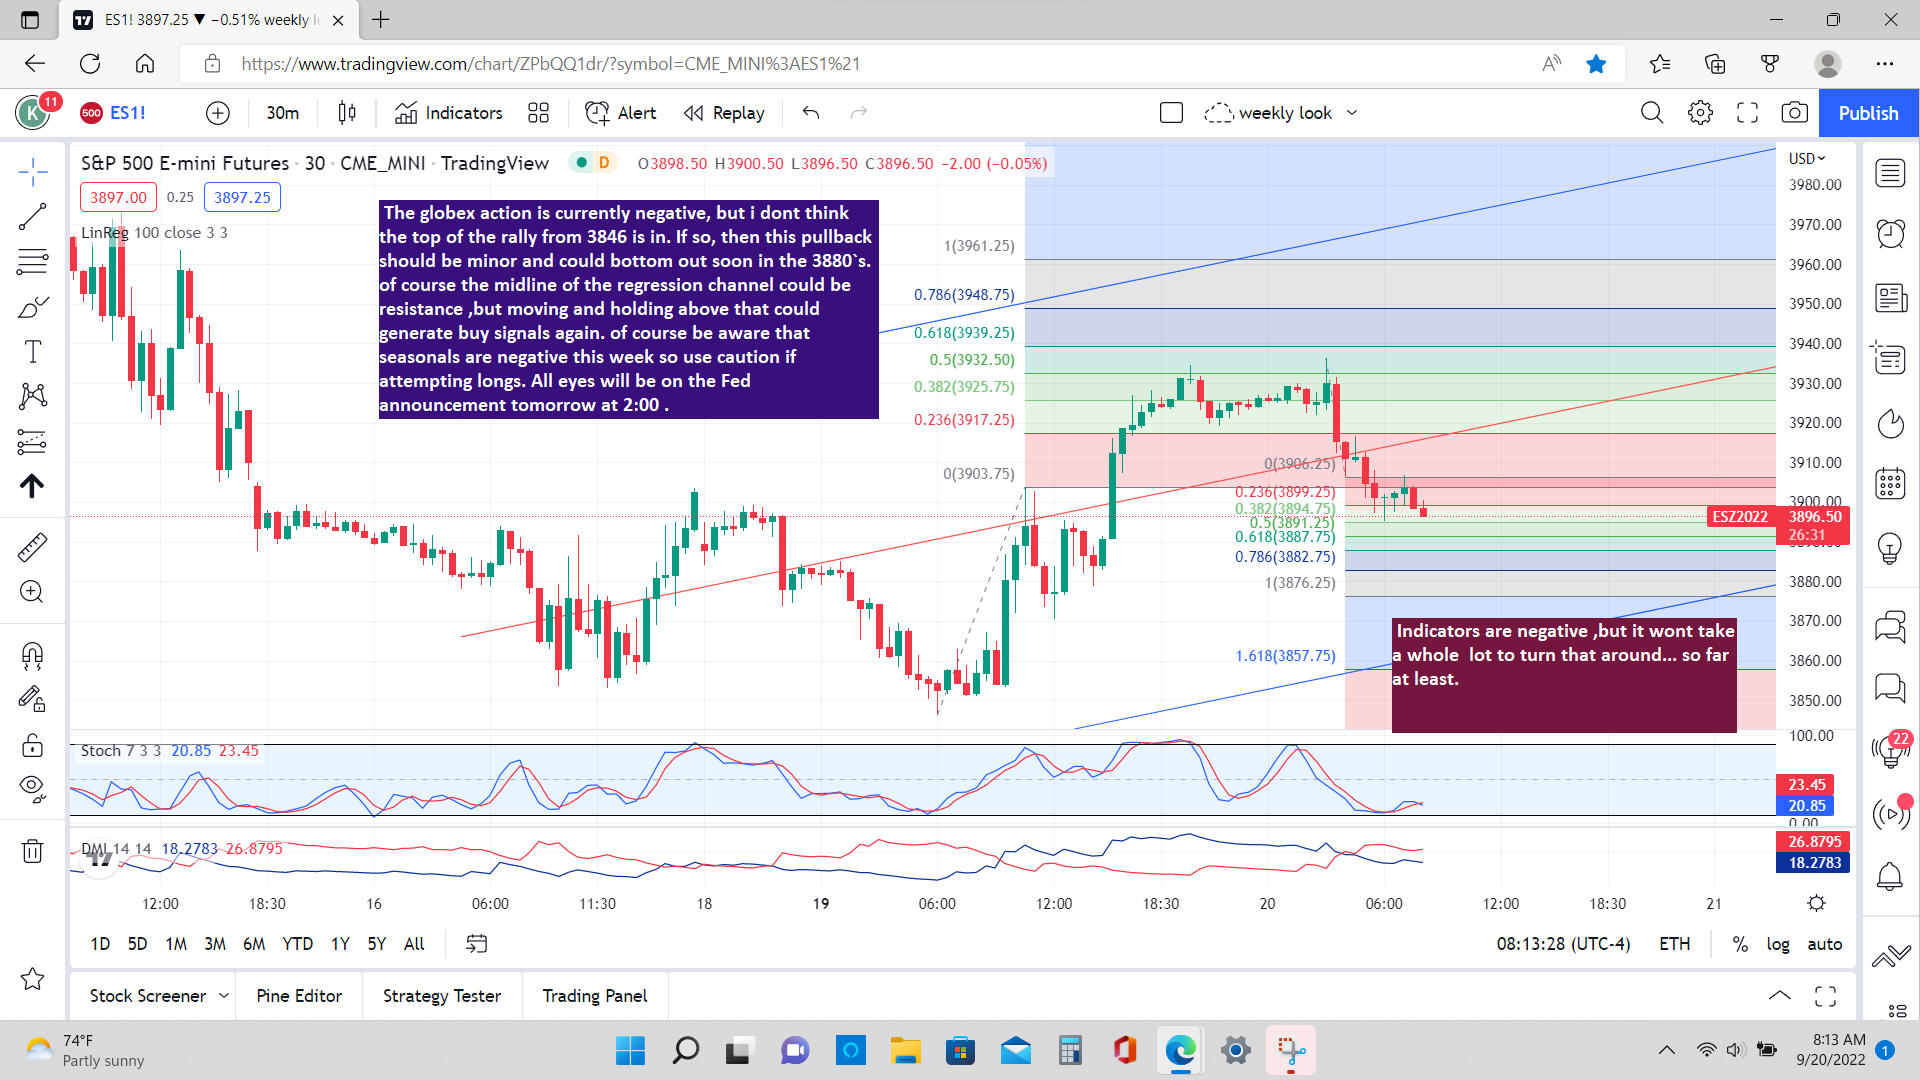This screenshot has width=1920, height=1080.
Task: Hide all drawings with eye icon
Action: coord(32,789)
